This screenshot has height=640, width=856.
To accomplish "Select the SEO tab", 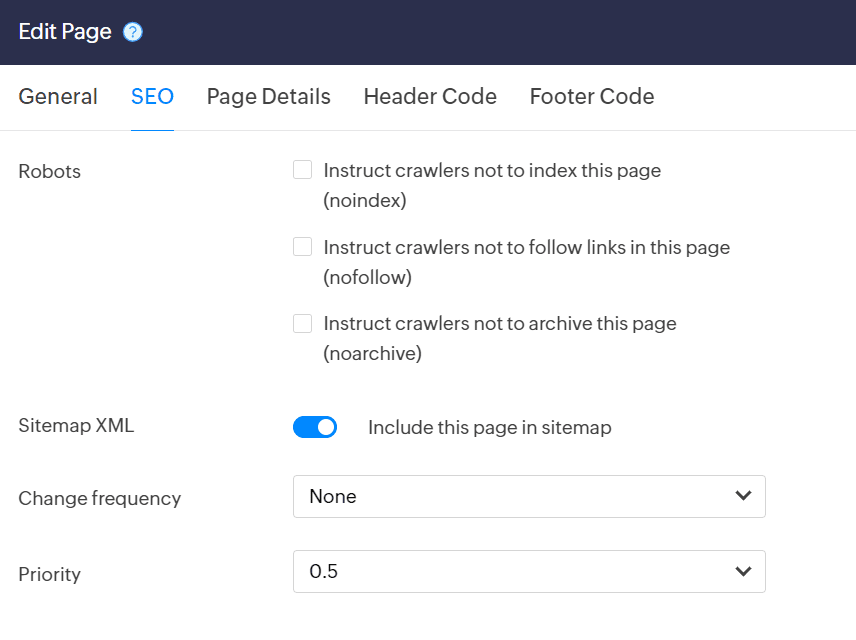I will [152, 97].
